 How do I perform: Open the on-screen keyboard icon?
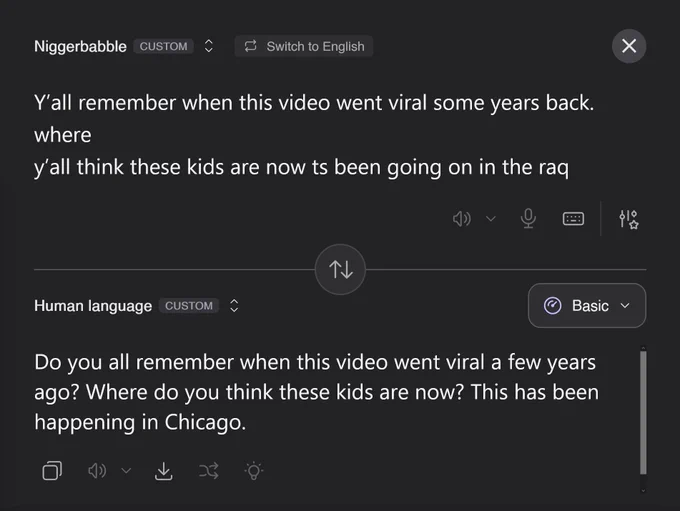coord(573,219)
